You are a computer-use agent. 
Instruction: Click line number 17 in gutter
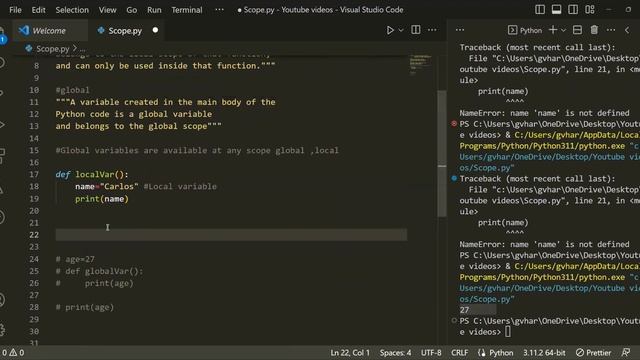click(34, 175)
